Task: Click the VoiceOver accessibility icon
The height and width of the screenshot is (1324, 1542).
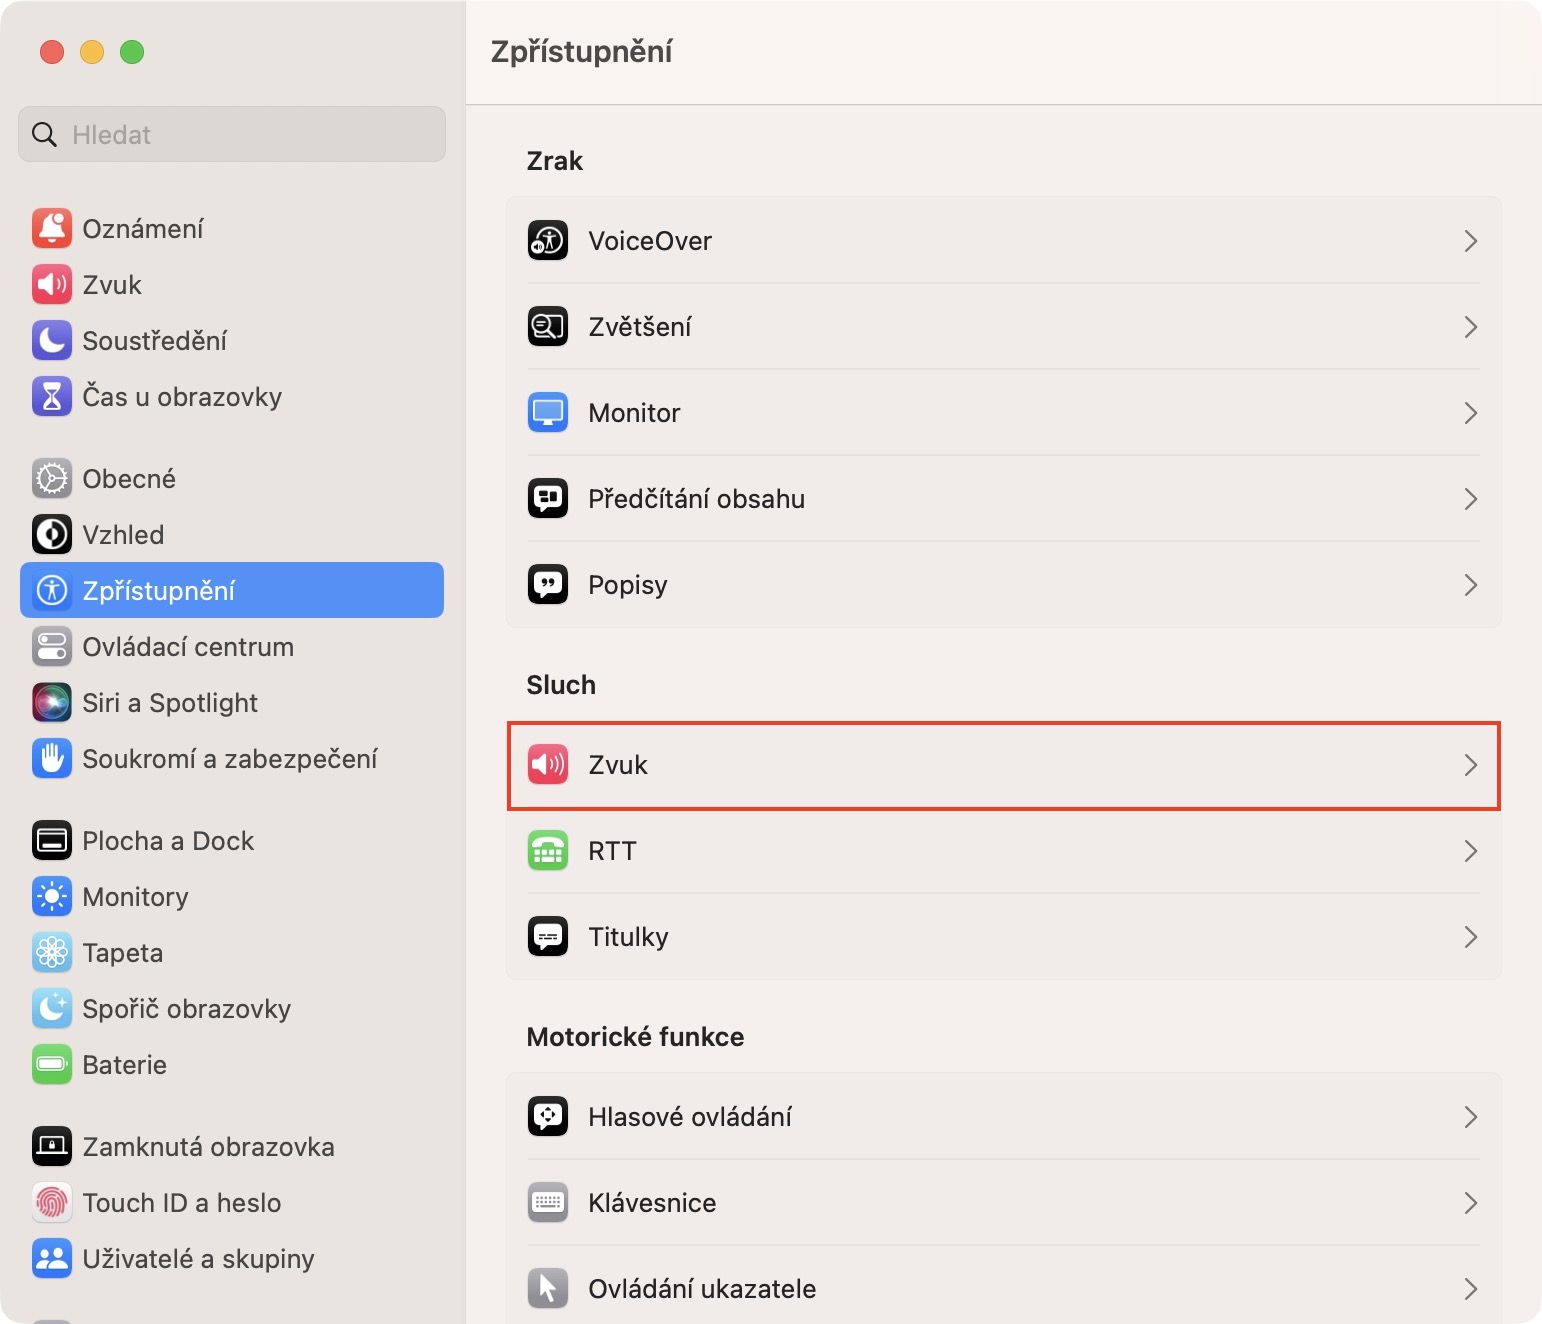Action: (x=548, y=241)
